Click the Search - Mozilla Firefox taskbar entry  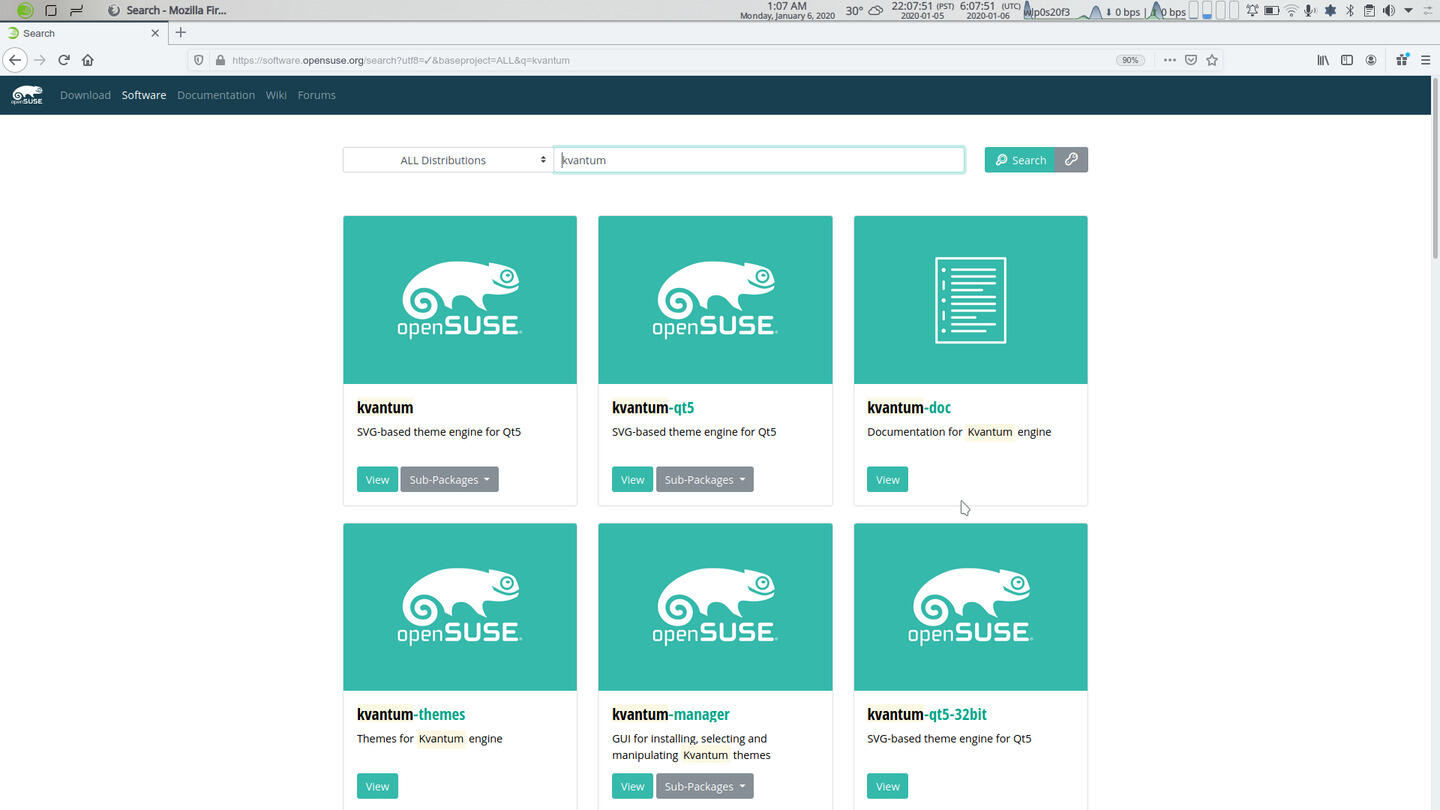[x=166, y=10]
